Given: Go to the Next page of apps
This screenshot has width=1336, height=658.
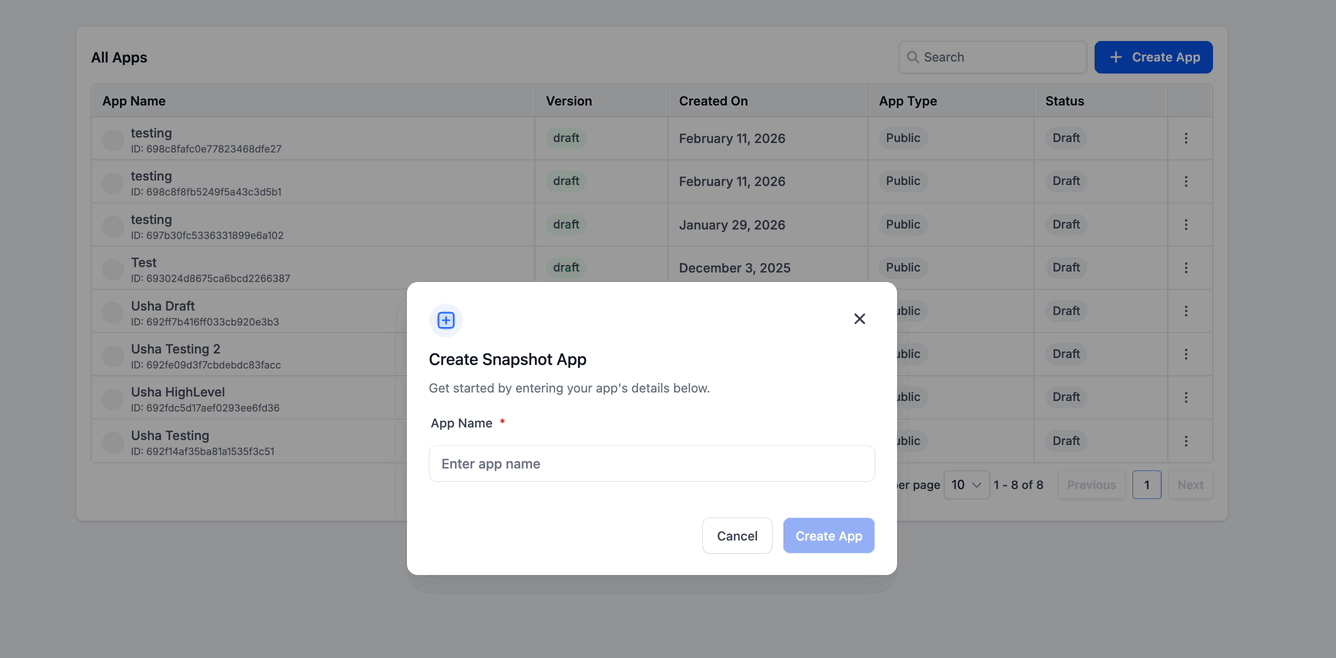Looking at the screenshot, I should [1190, 484].
